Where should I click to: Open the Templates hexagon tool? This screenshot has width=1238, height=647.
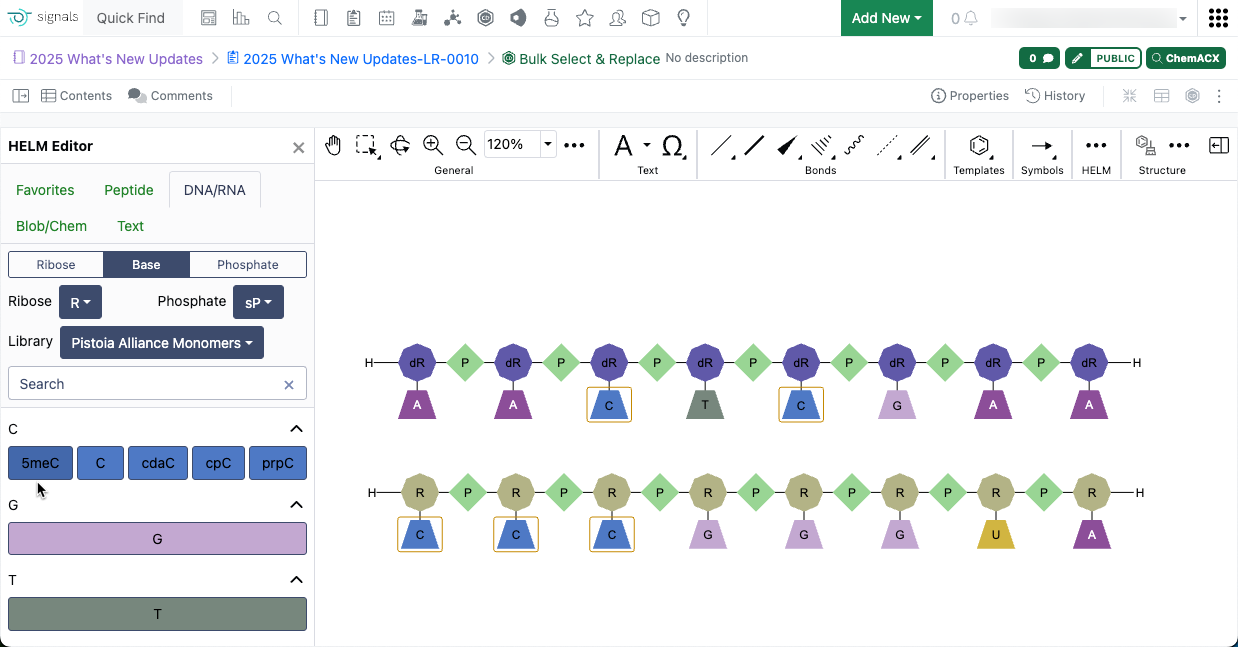[979, 146]
